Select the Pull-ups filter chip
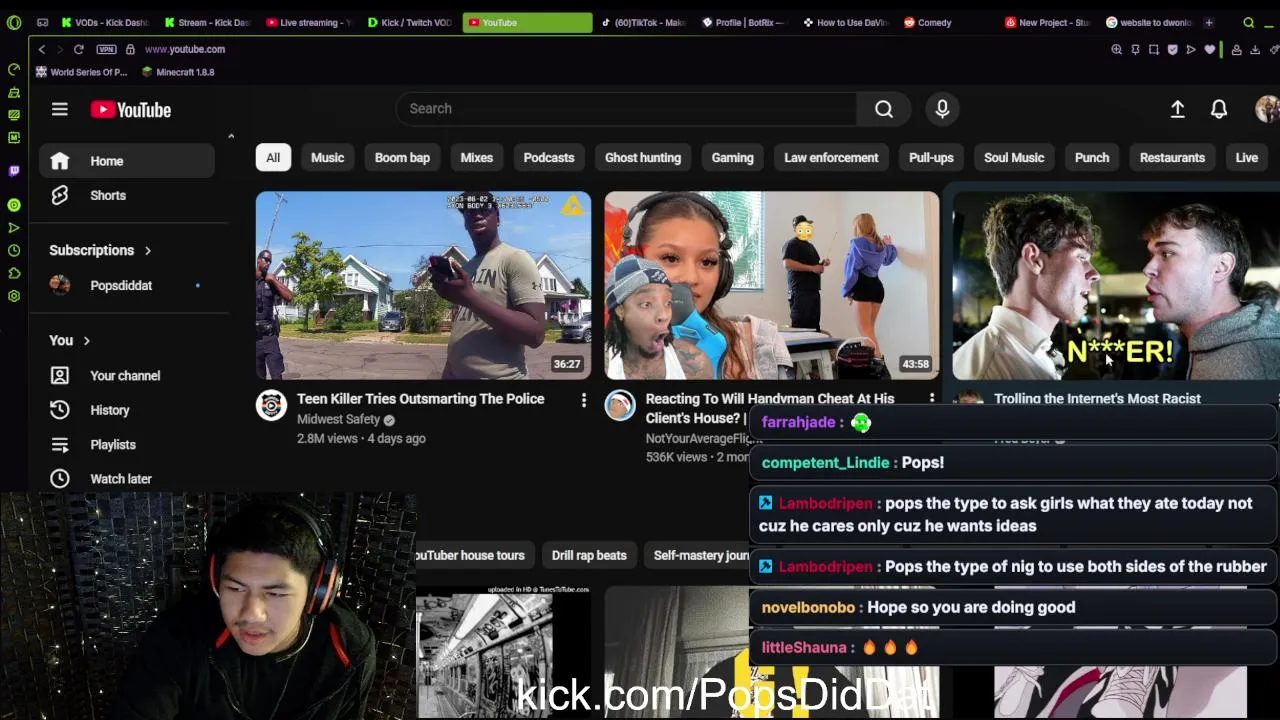The image size is (1280, 720). coord(931,158)
